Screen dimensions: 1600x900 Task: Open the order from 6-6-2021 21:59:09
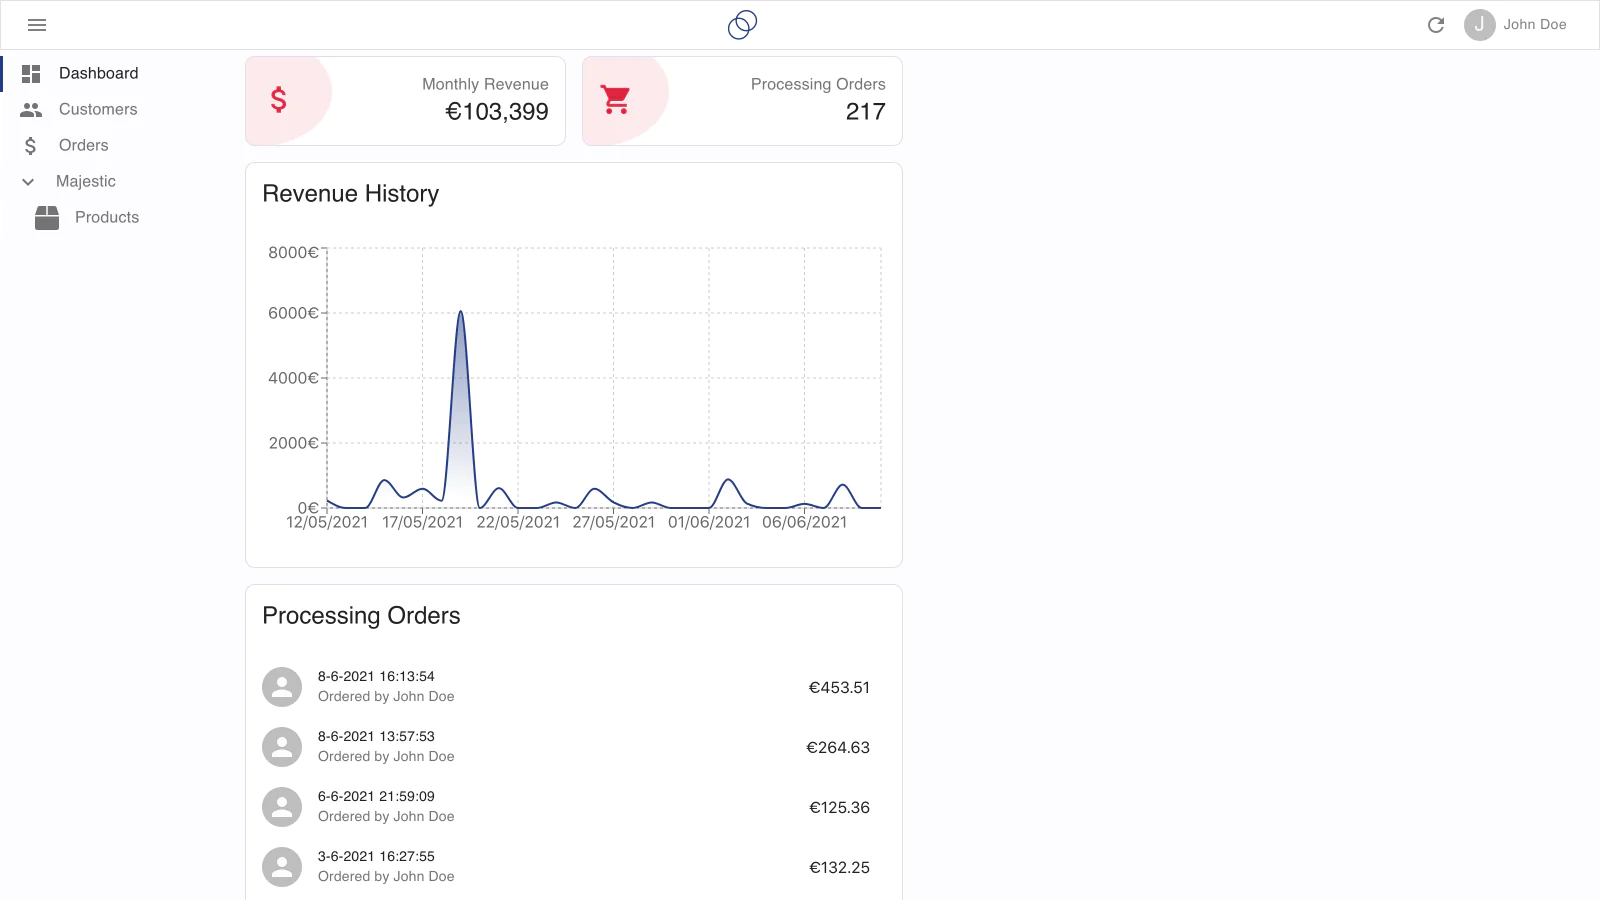coord(376,797)
